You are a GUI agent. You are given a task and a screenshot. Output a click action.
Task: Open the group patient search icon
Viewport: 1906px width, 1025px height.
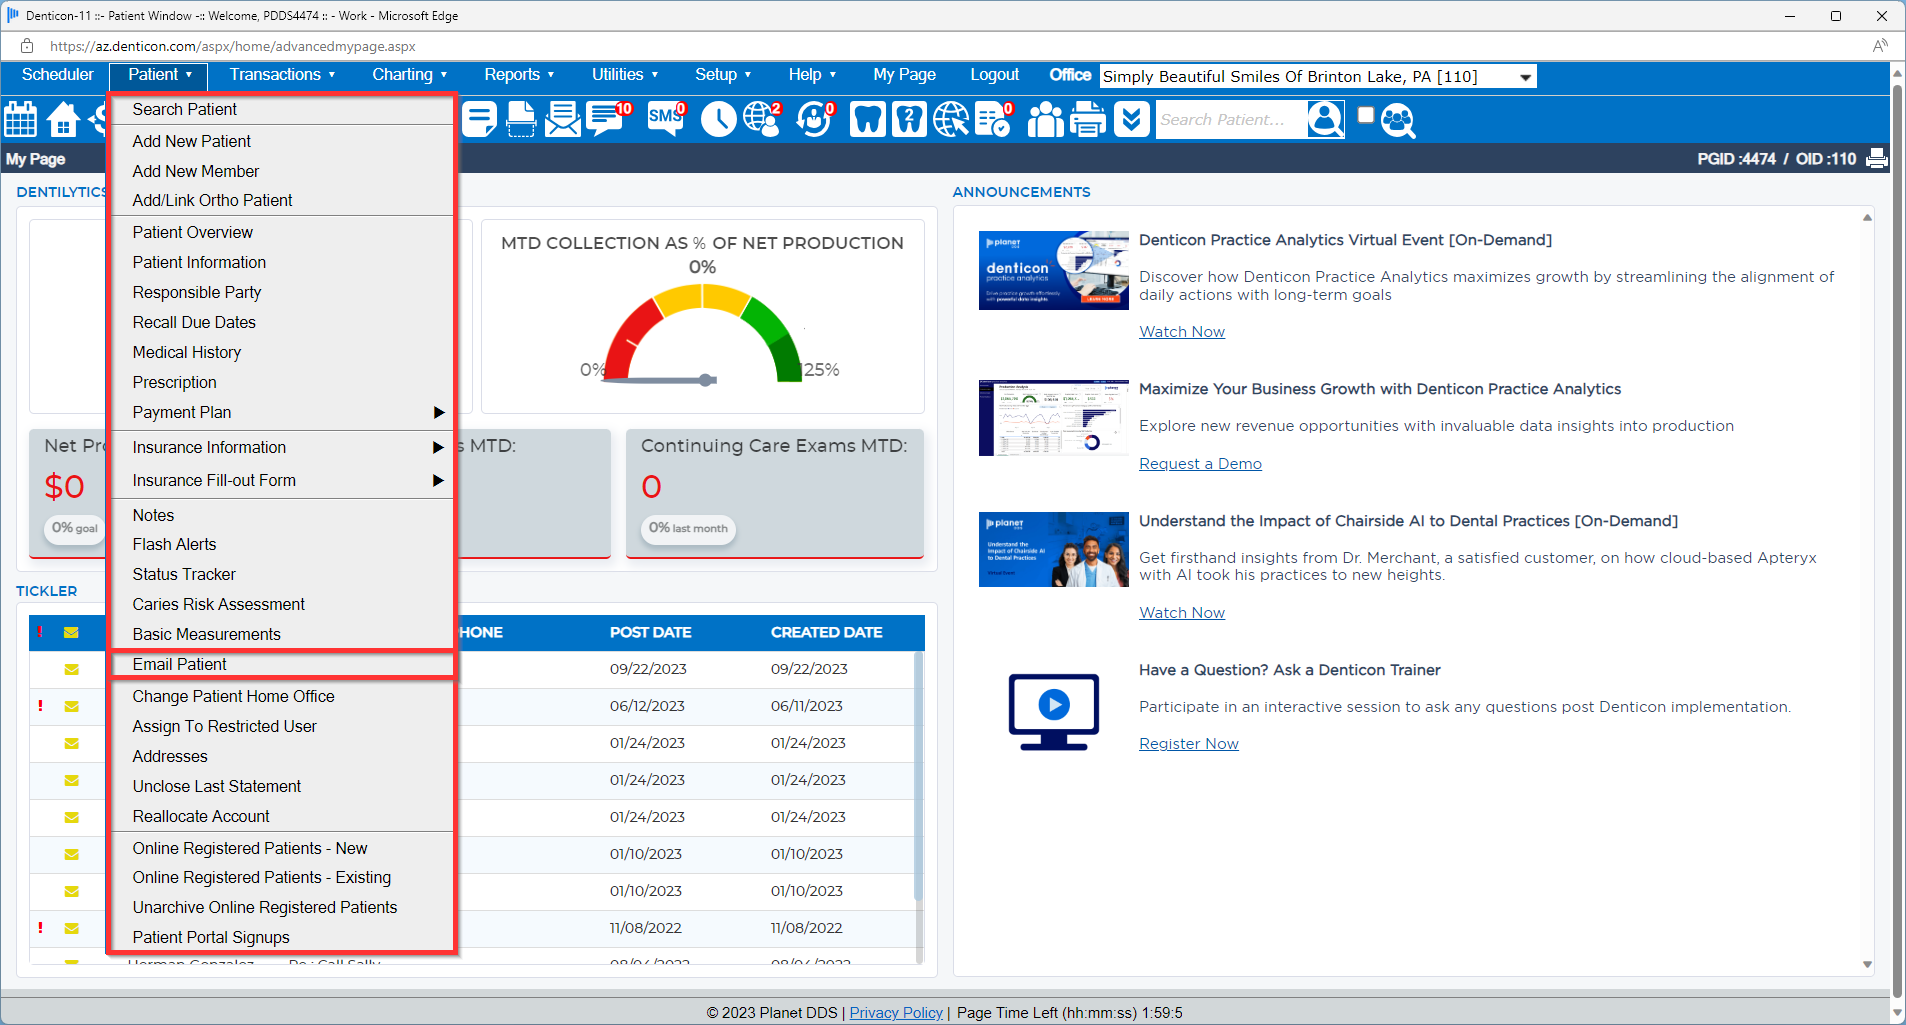coord(1398,121)
